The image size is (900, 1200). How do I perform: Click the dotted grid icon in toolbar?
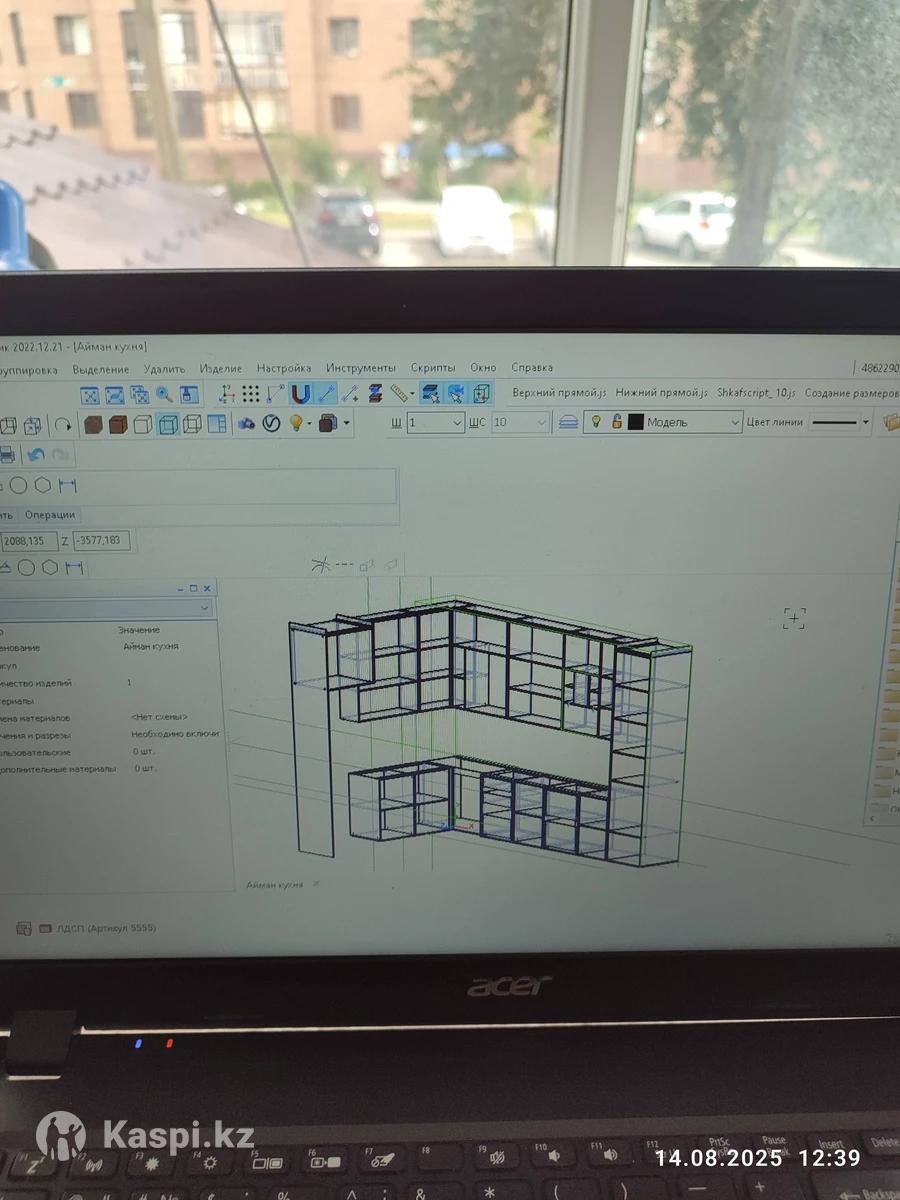click(x=251, y=394)
